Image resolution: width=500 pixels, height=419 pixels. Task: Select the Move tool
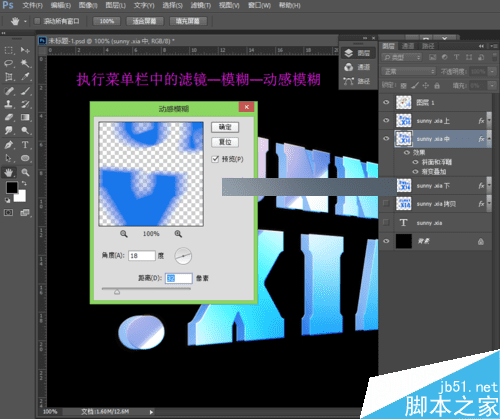point(25,50)
